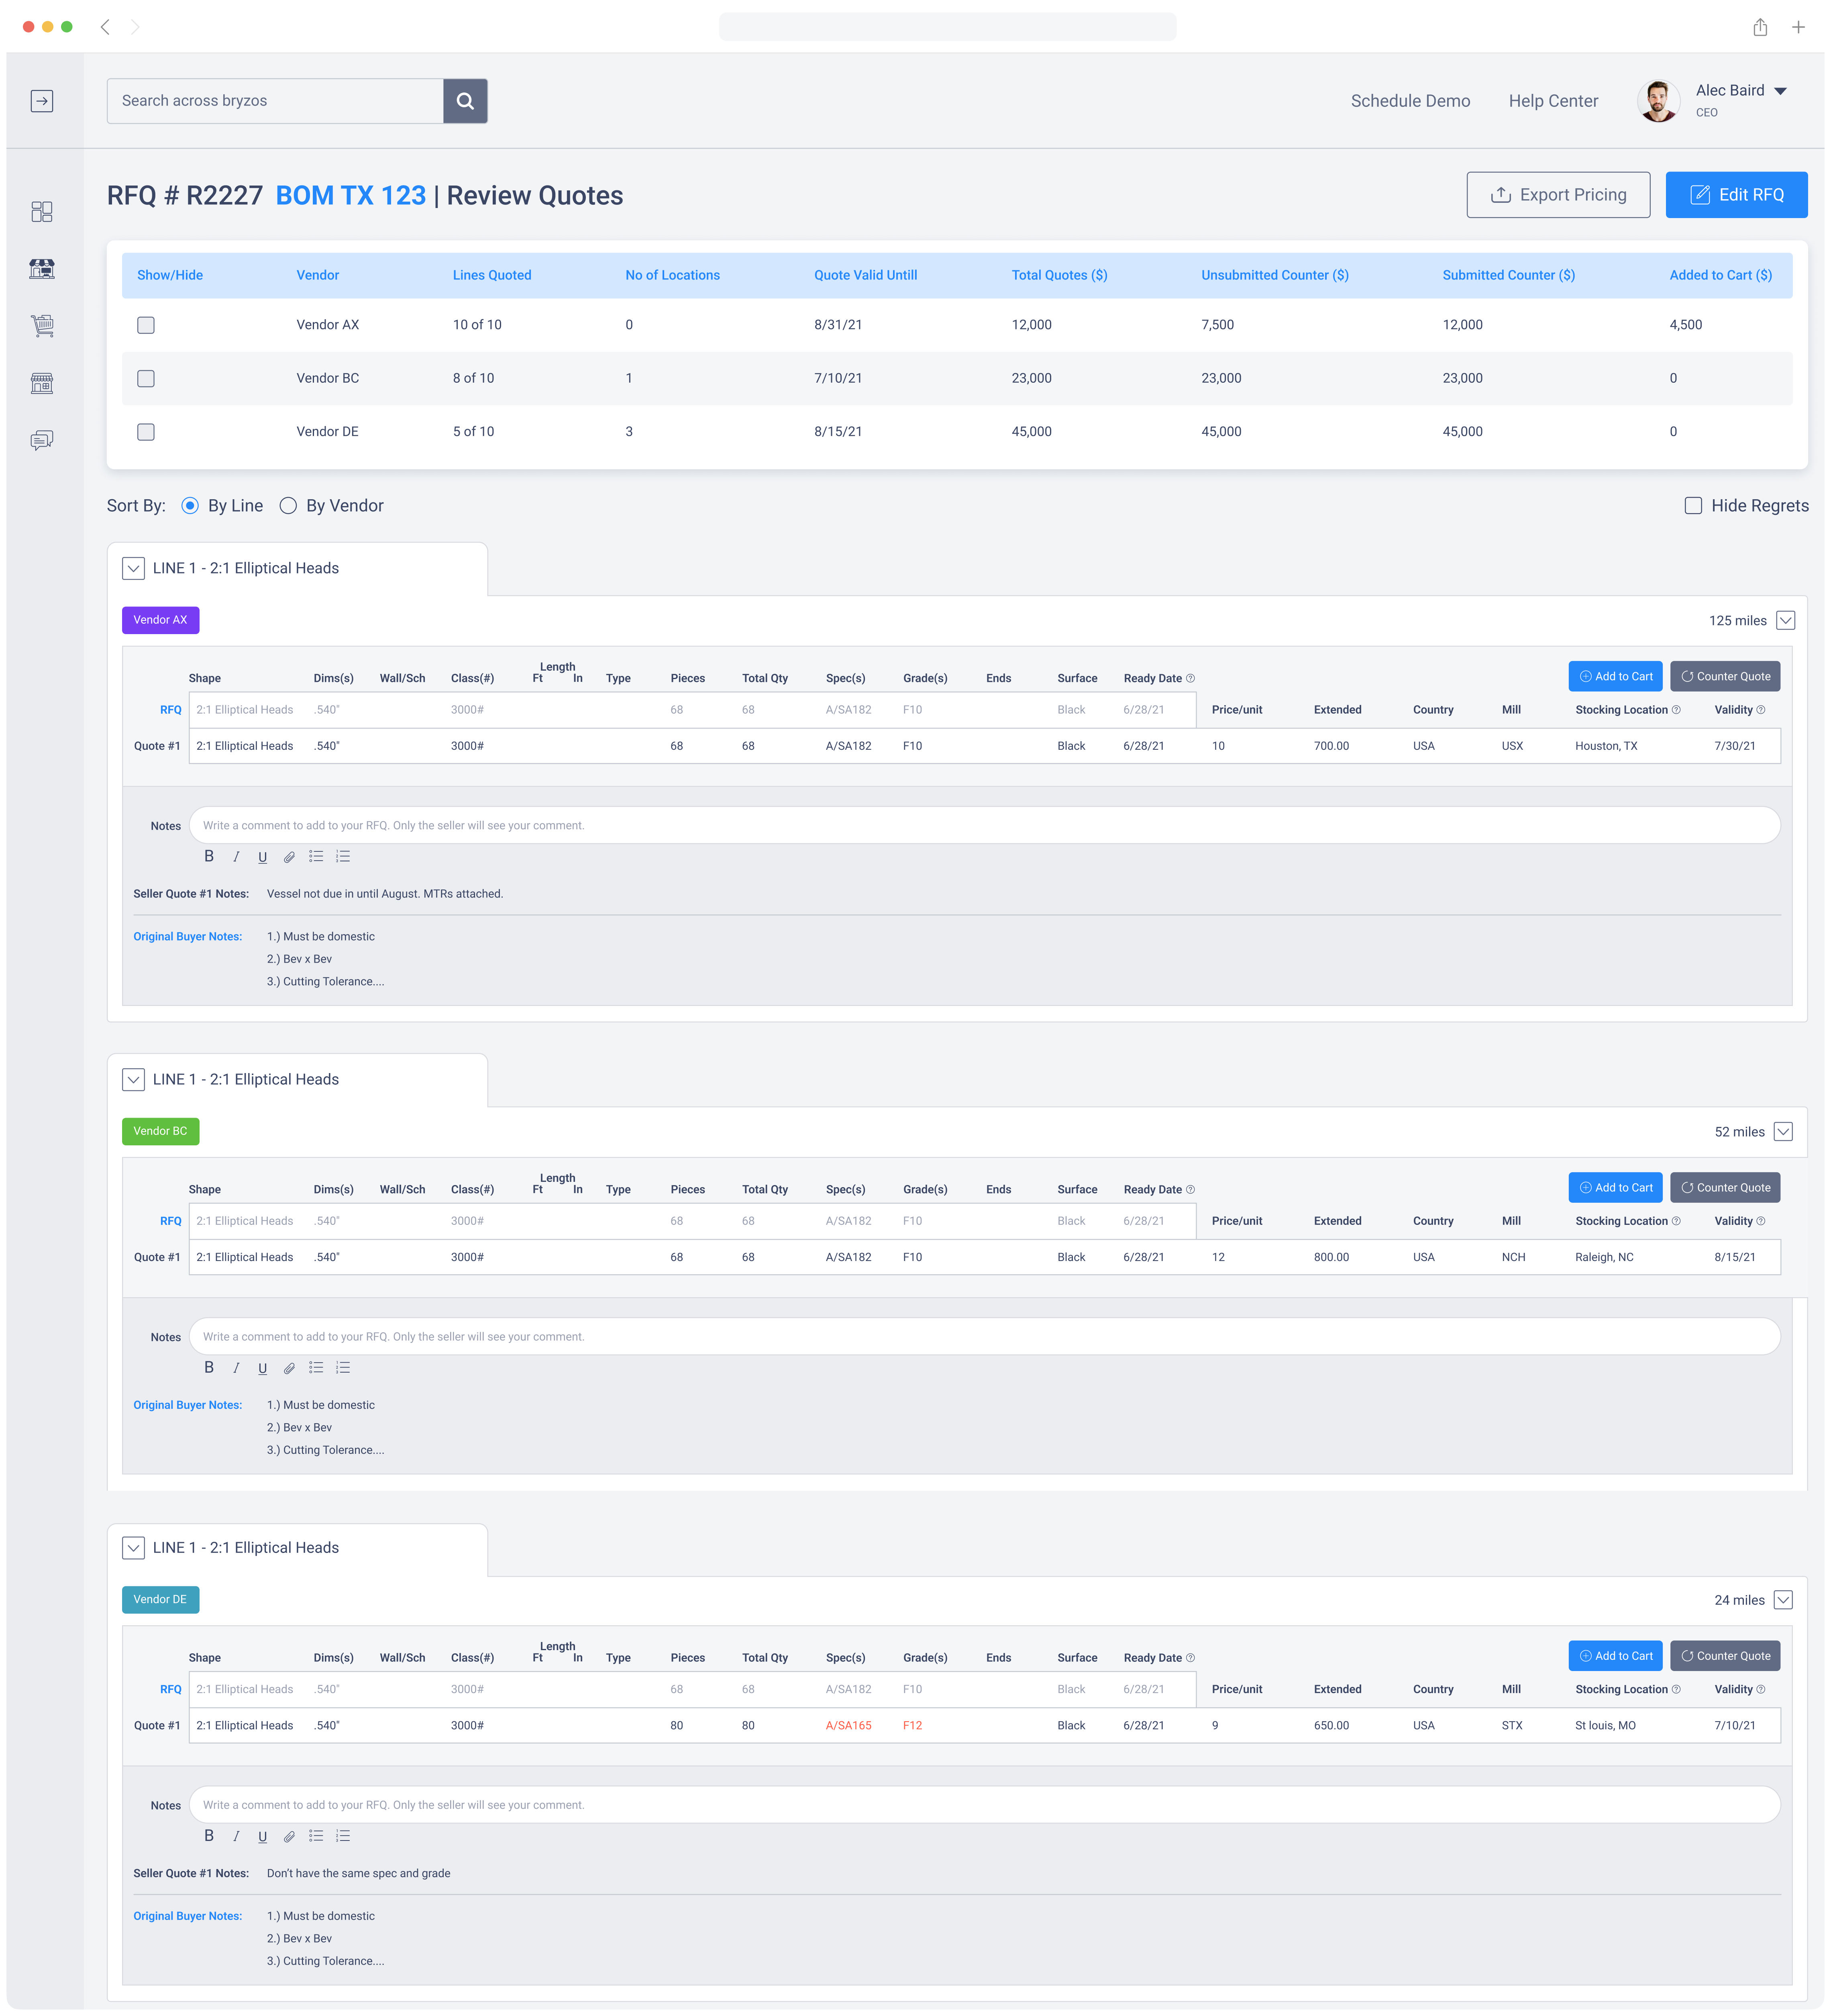Check the Vendor AX show/hide checkbox
The width and height of the screenshot is (1831, 2016).
coord(146,325)
